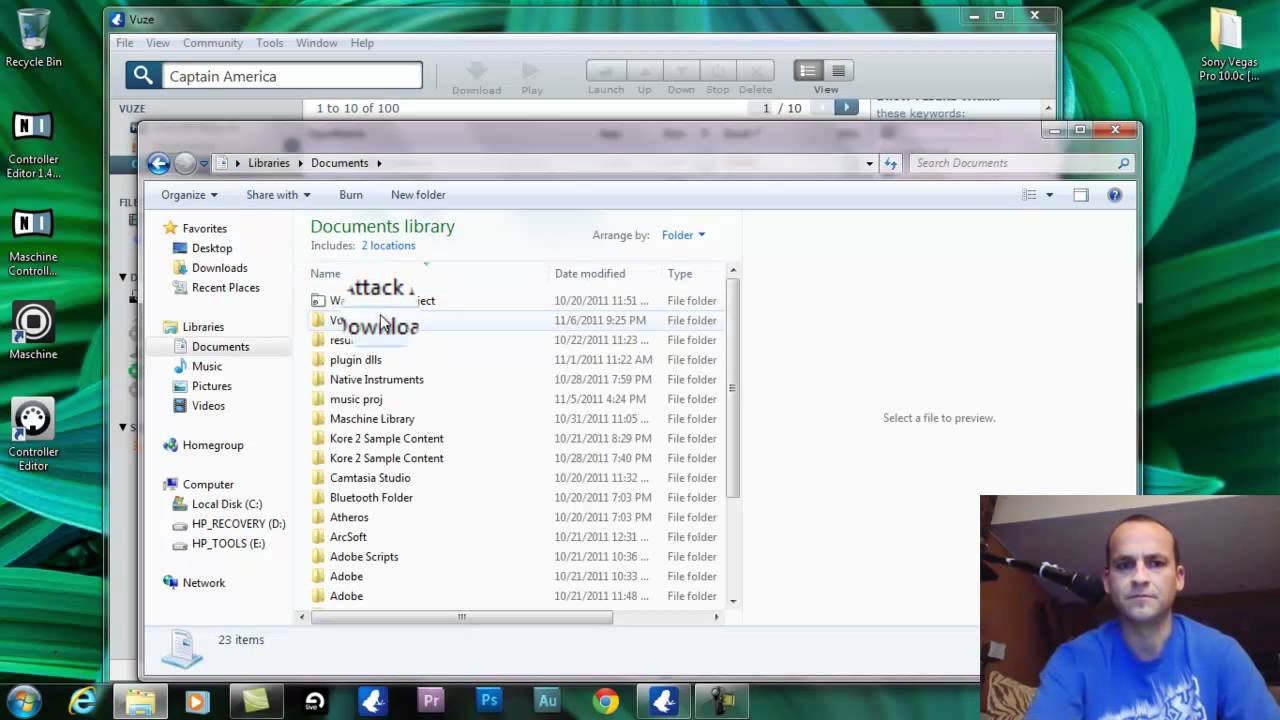Expand breadcrumb arrow after Libraries
This screenshot has height=720, width=1280.
(x=298, y=163)
